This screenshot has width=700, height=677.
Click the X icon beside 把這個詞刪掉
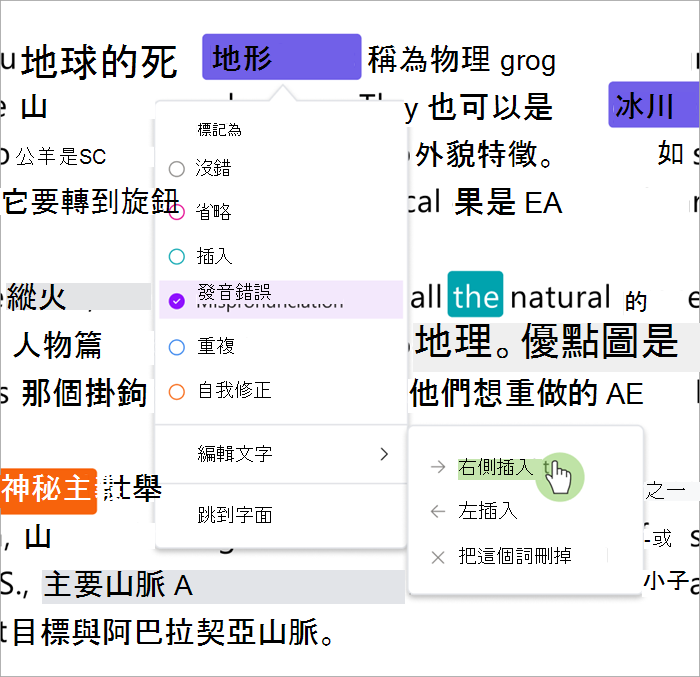[438, 557]
